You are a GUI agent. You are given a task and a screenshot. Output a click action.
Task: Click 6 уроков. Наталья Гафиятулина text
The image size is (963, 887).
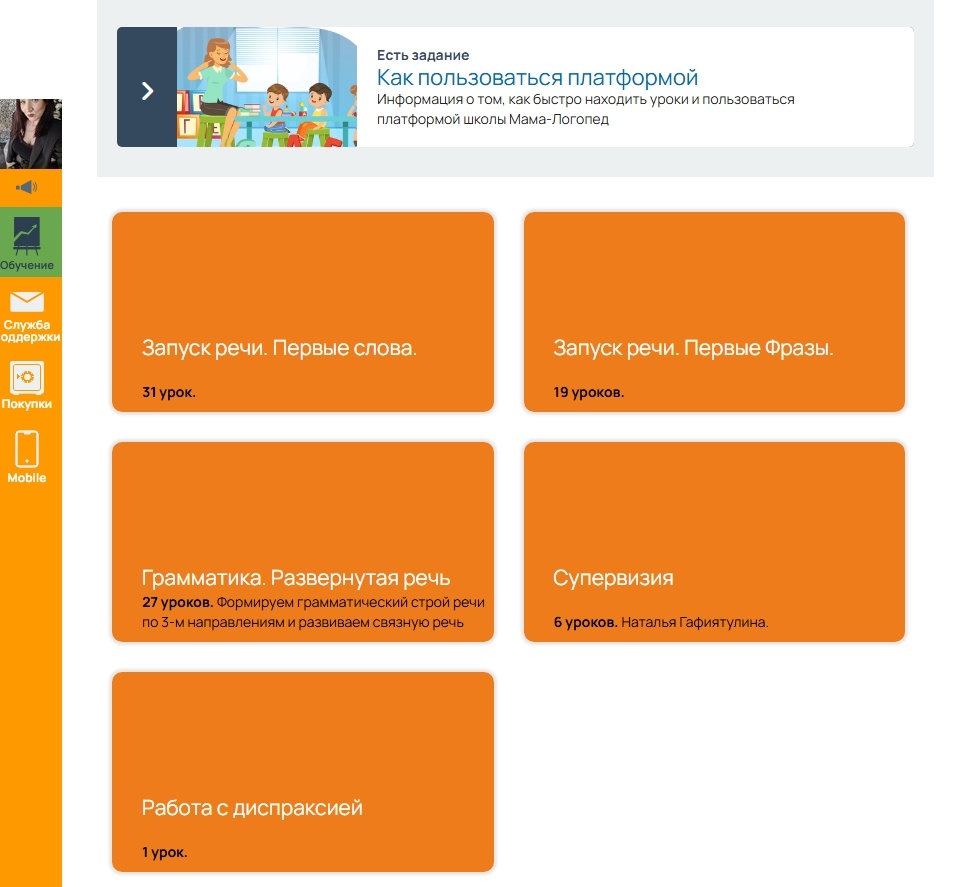pyautogui.click(x=661, y=622)
